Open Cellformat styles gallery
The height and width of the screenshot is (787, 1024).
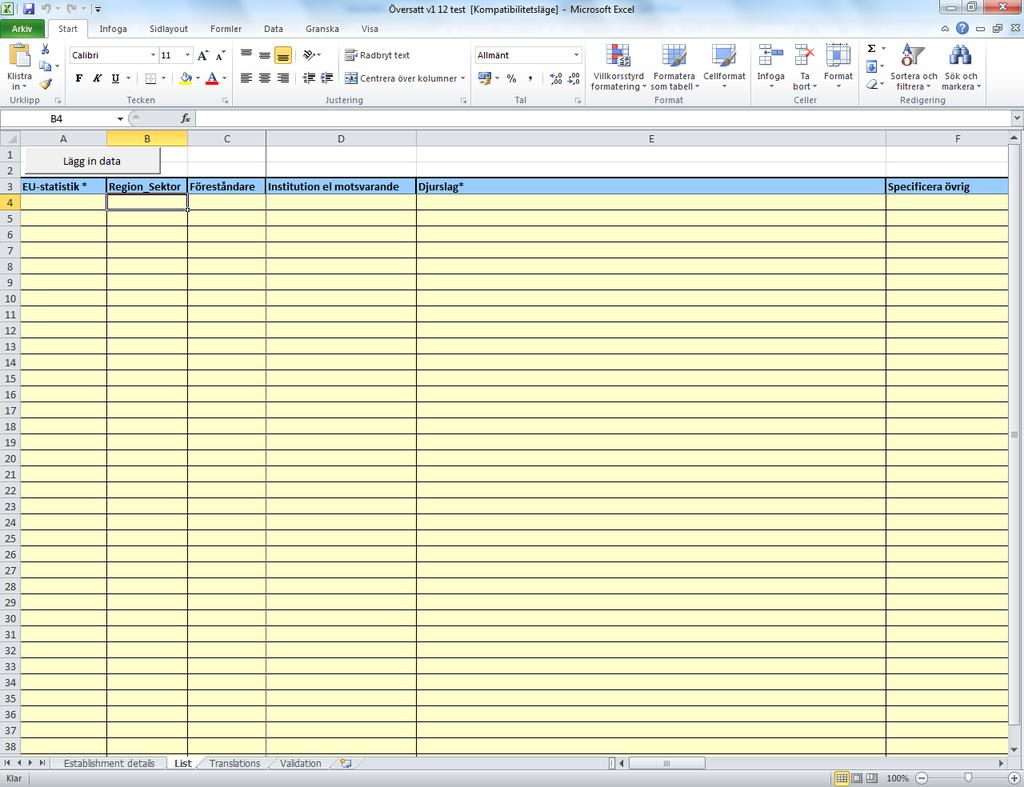pyautogui.click(x=724, y=67)
